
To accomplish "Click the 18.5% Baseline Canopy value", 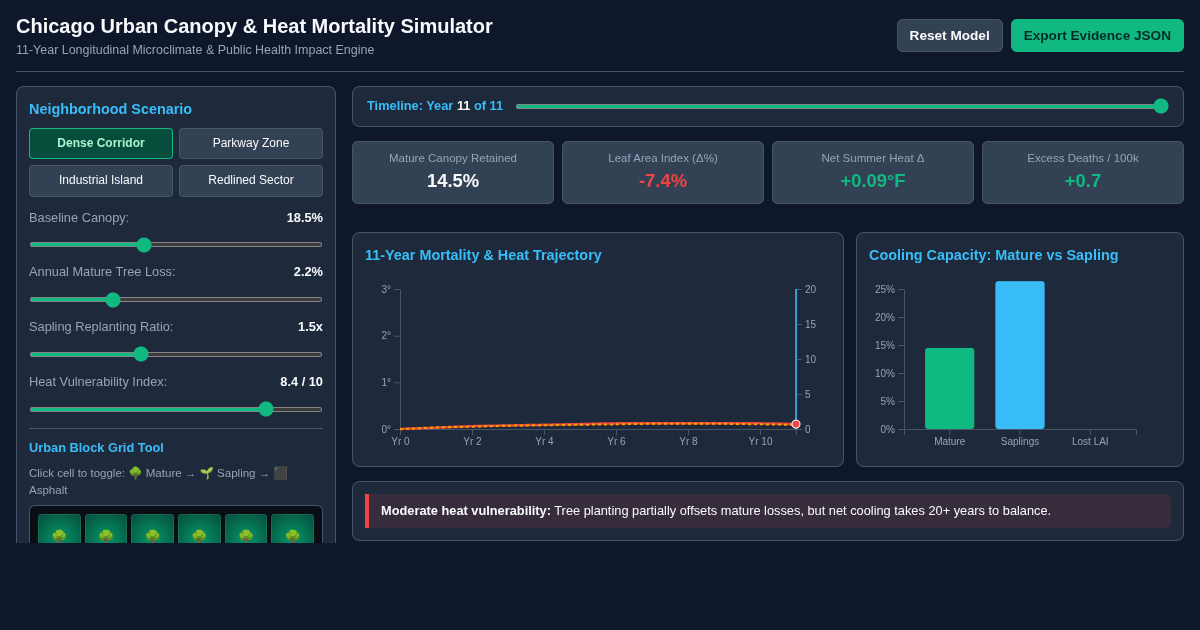I will 305,217.
